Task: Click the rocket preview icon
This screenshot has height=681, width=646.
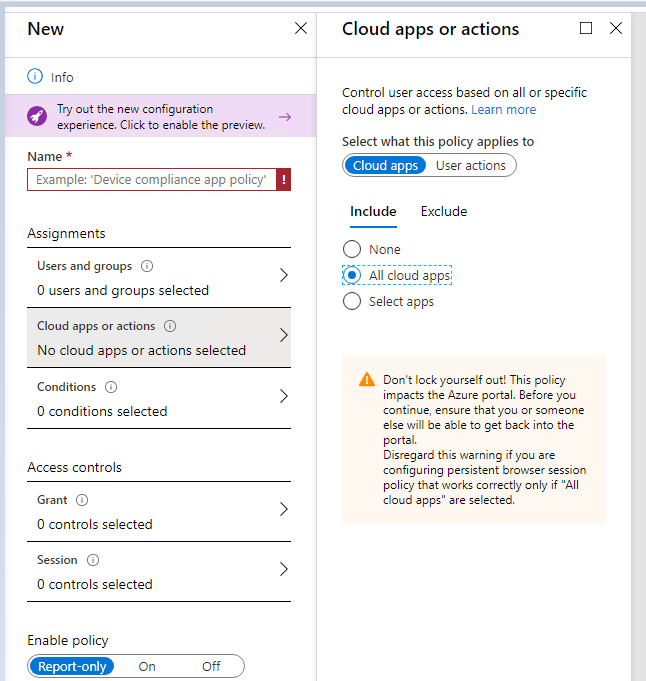Action: coord(36,117)
